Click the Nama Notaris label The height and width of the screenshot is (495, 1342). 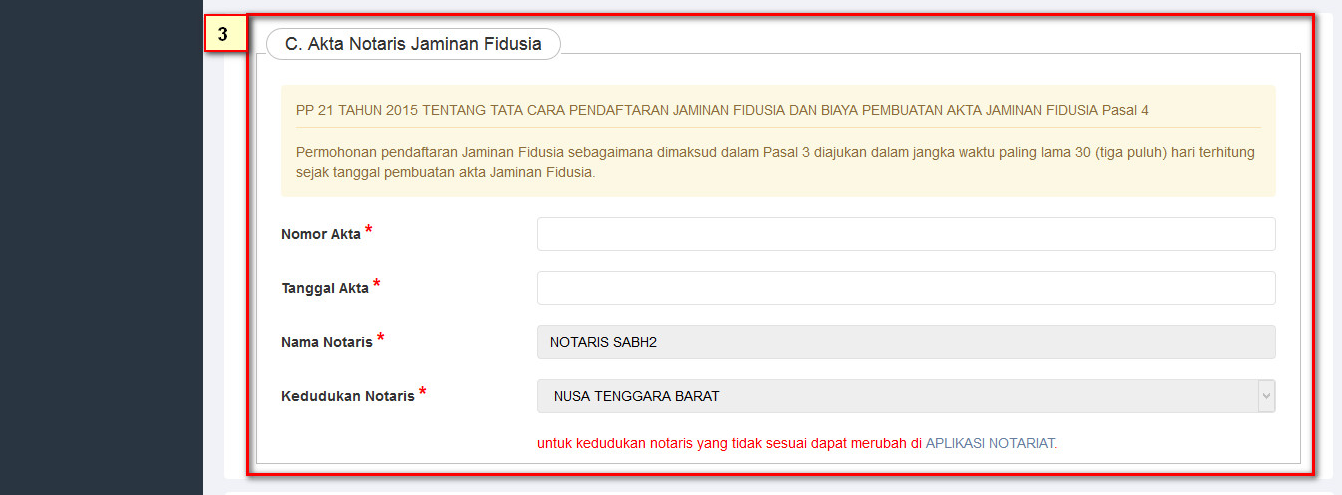pyautogui.click(x=327, y=343)
